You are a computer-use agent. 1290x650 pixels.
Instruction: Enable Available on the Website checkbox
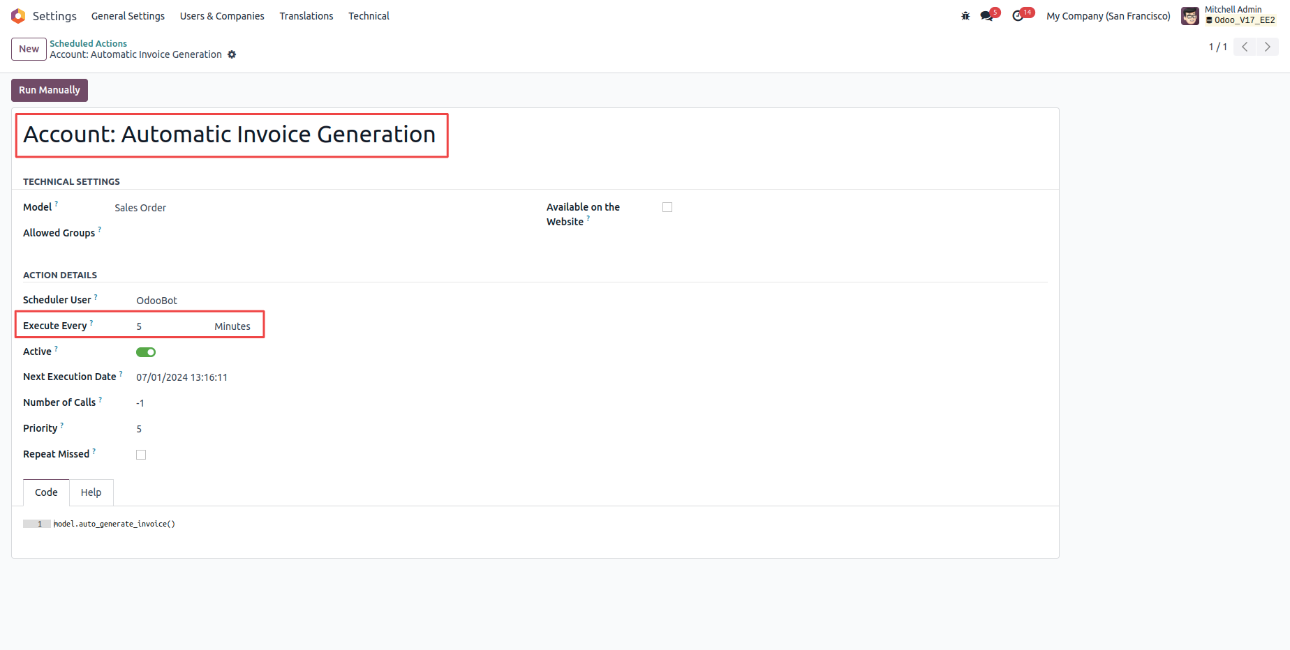coord(667,207)
